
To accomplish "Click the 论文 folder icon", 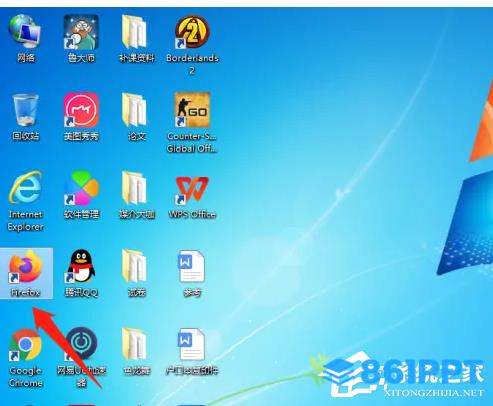I will click(136, 117).
